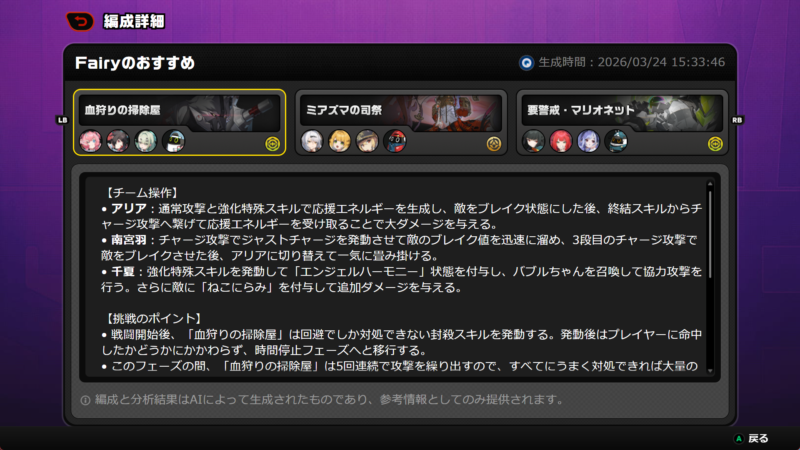The width and height of the screenshot is (800, 450).
Task: Click gear badge on 要警戒・マリオネット card
Action: click(x=714, y=144)
